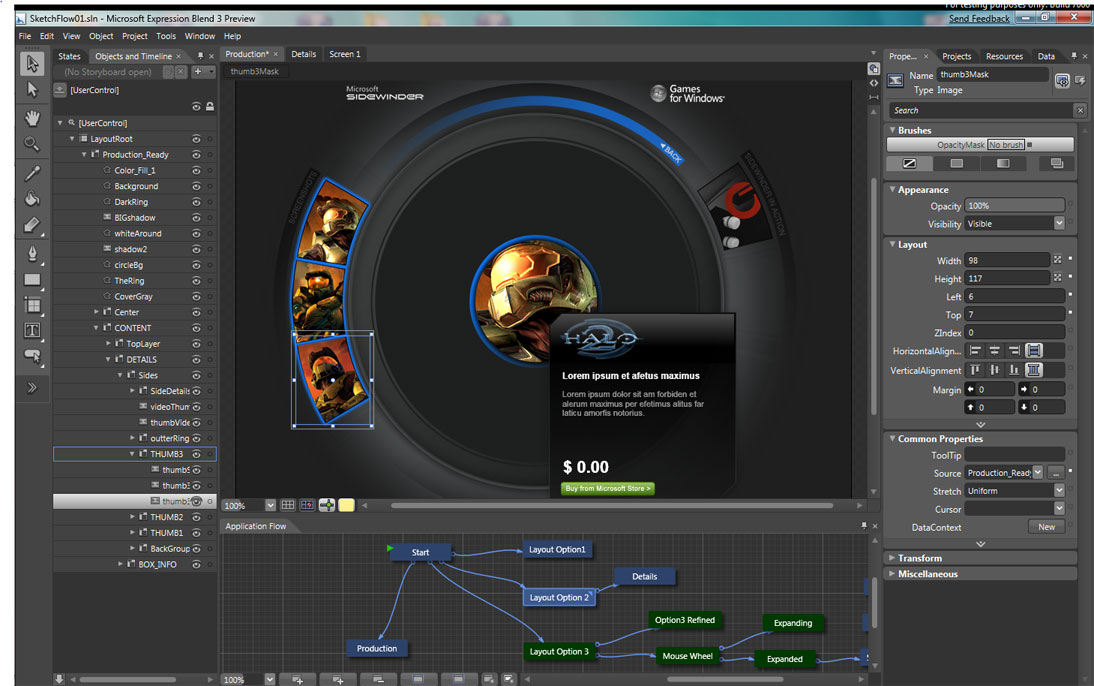Select the Mouse Wheel flow node

tap(687, 656)
